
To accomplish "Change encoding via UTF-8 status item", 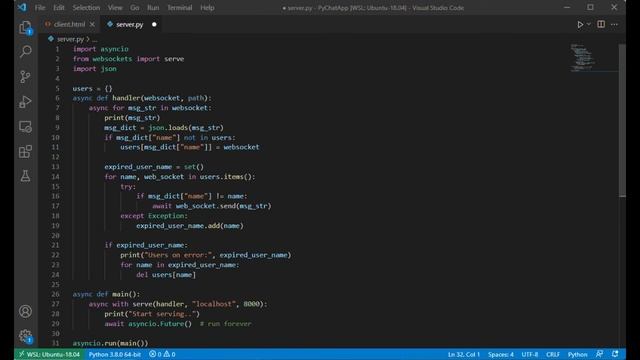I will pos(530,354).
